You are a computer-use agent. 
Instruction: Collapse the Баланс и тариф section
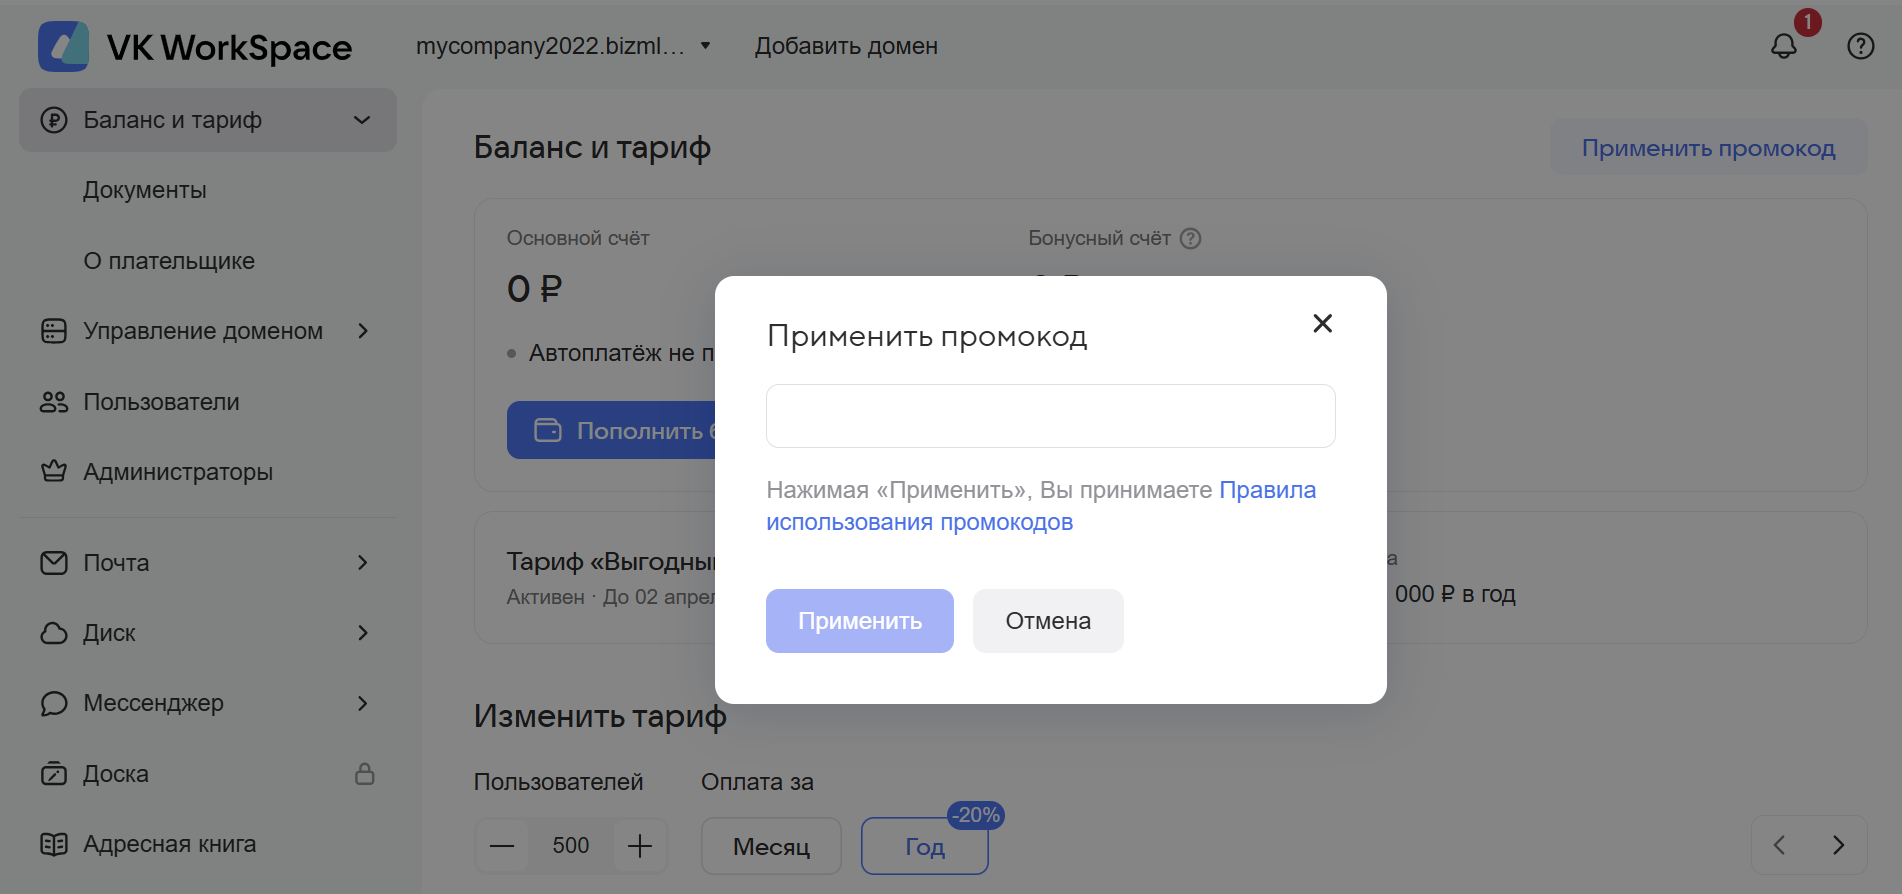click(362, 120)
